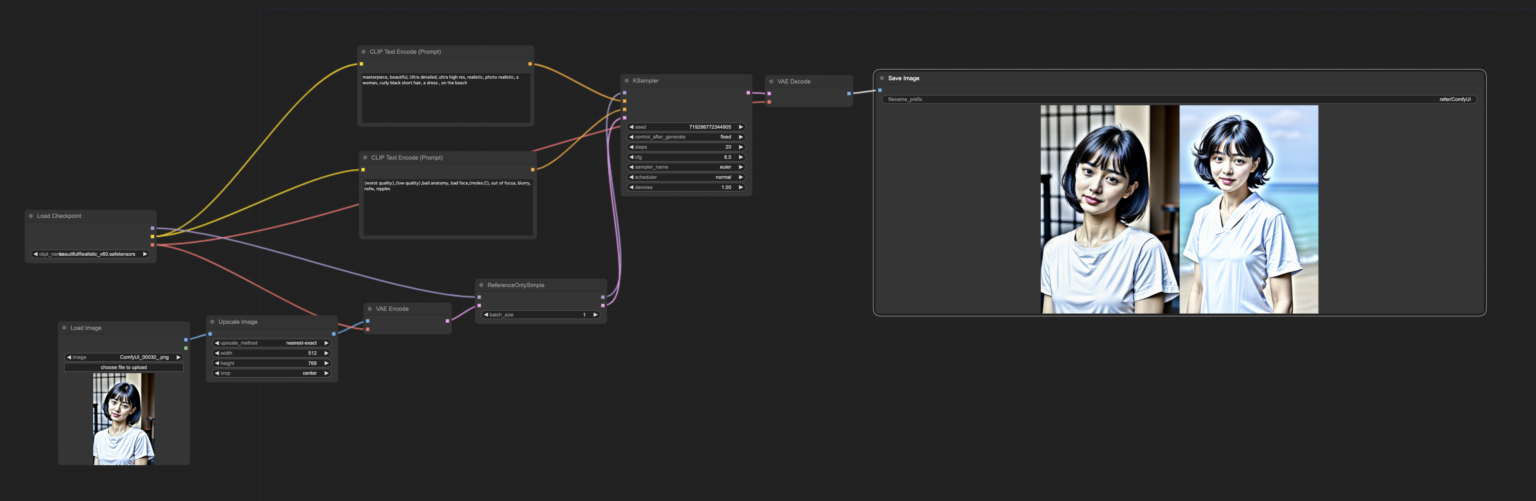The image size is (1536, 501).
Task: Click the denoise slider field in KSampler
Action: [686, 187]
